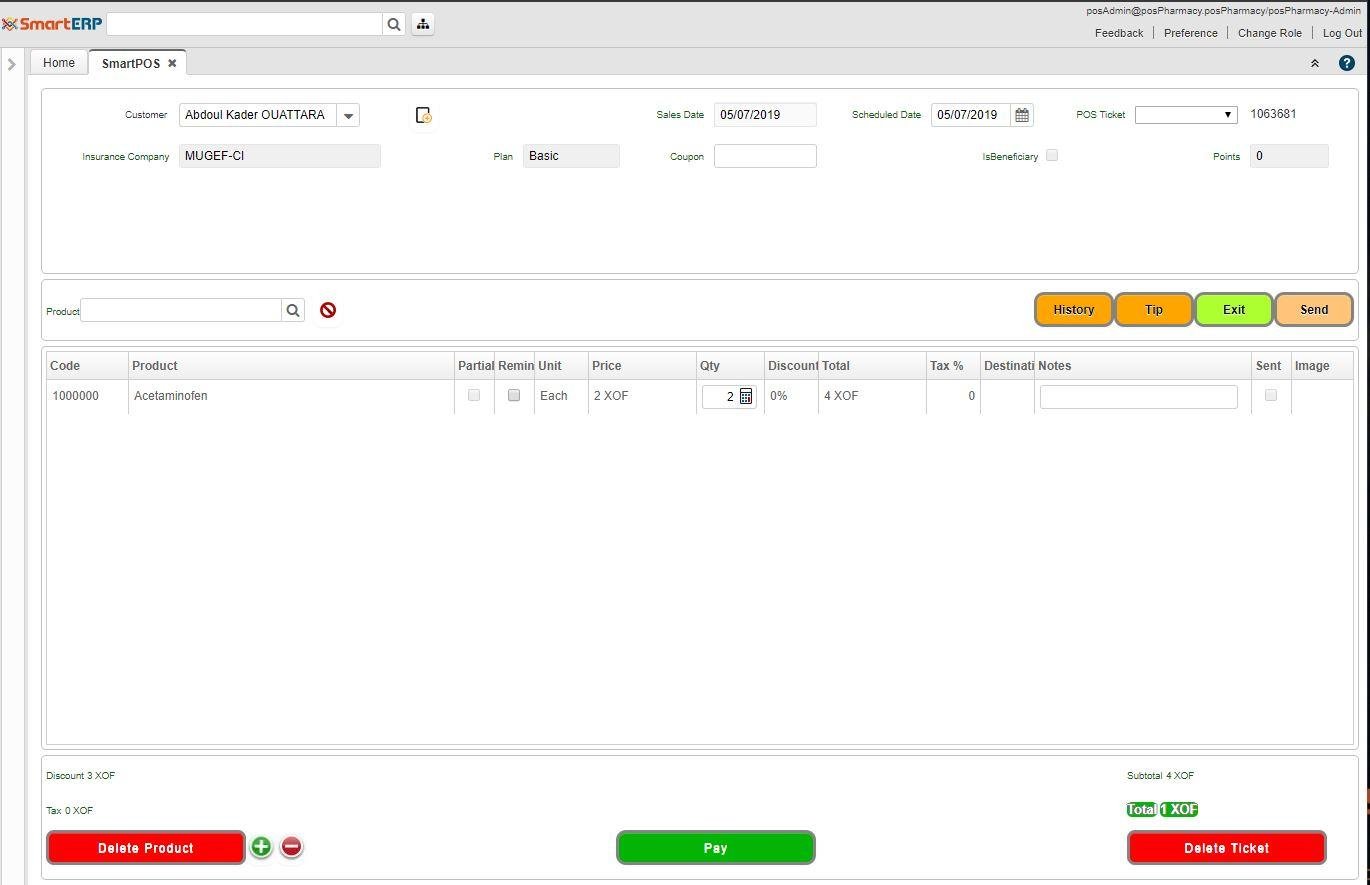The width and height of the screenshot is (1370, 885).
Task: Toggle Partial checkbox for Acetaminofen
Action: point(474,395)
